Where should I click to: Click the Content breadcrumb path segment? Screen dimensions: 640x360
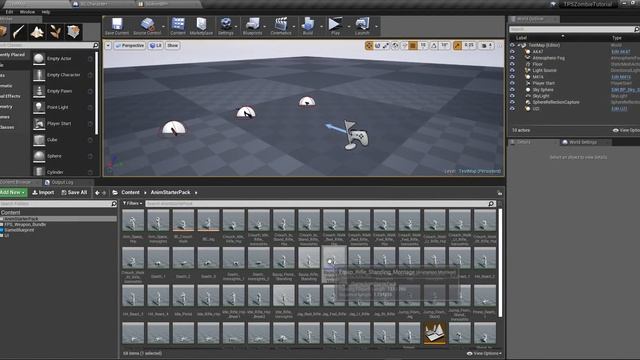[x=130, y=192]
